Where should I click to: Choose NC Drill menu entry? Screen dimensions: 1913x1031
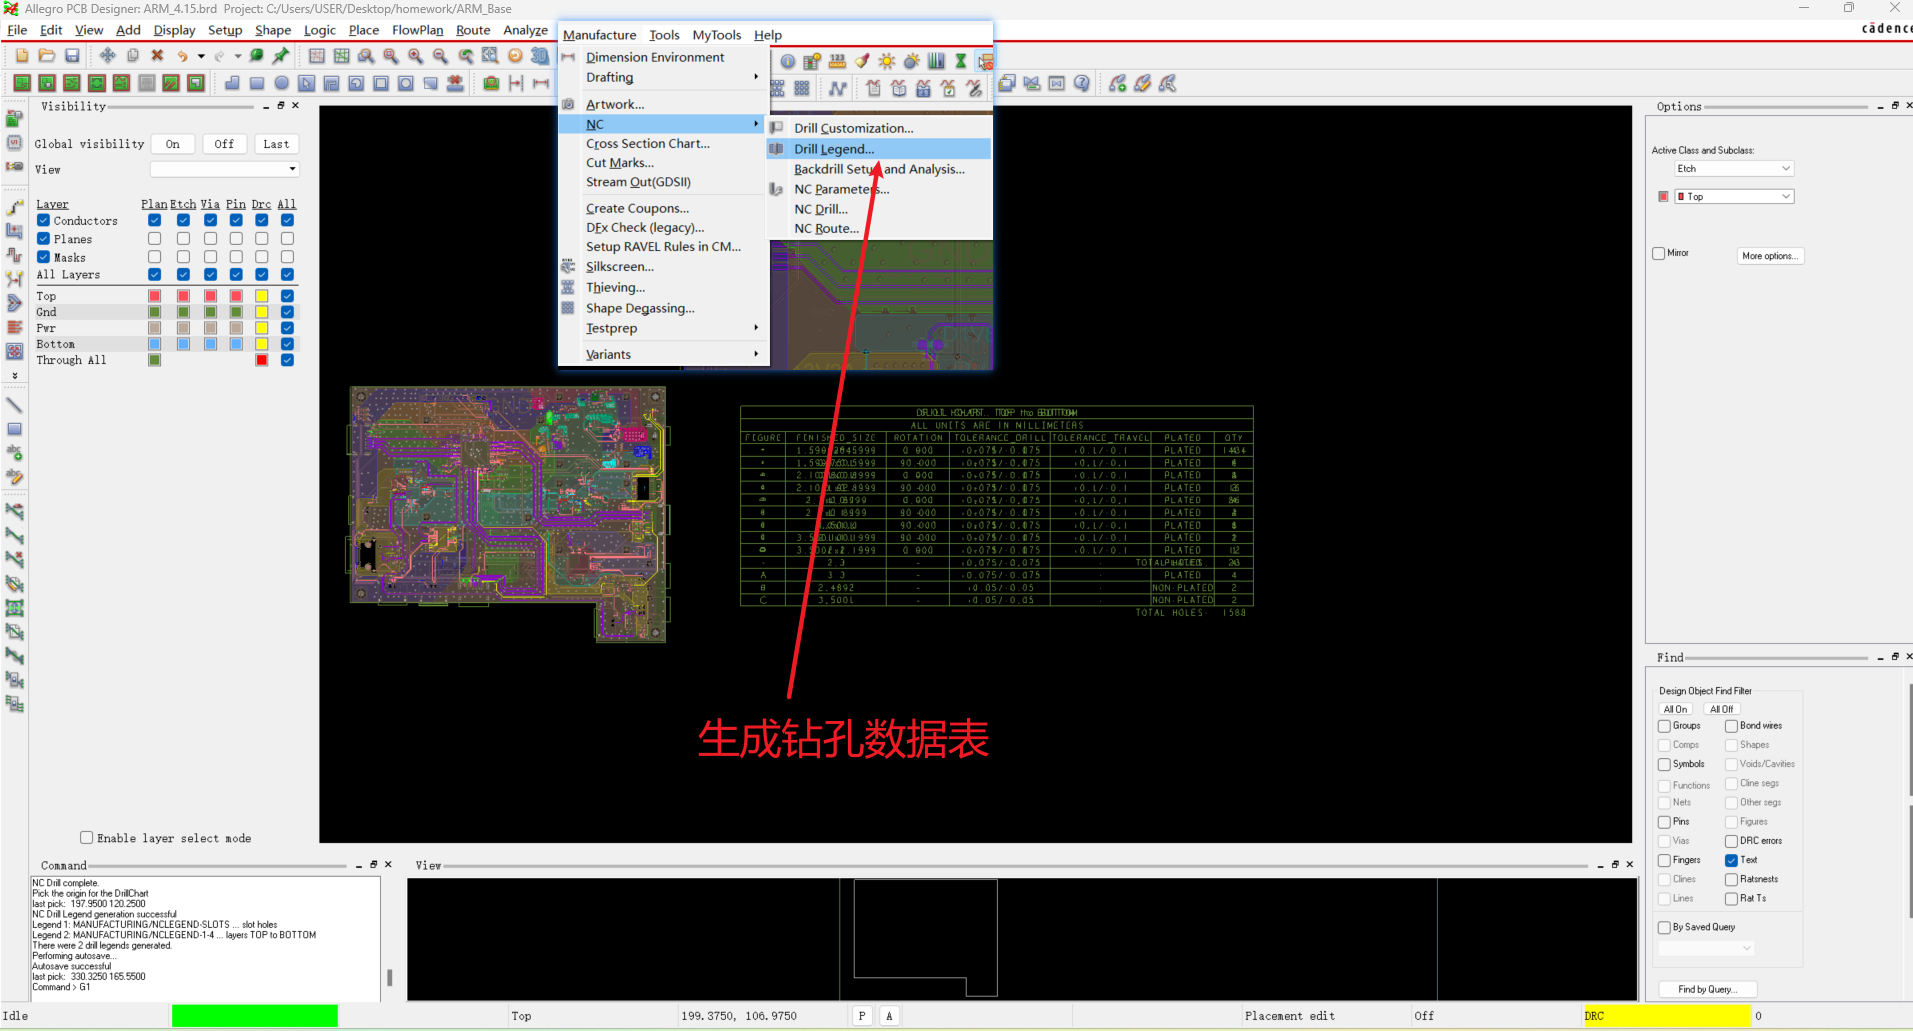coord(879,209)
